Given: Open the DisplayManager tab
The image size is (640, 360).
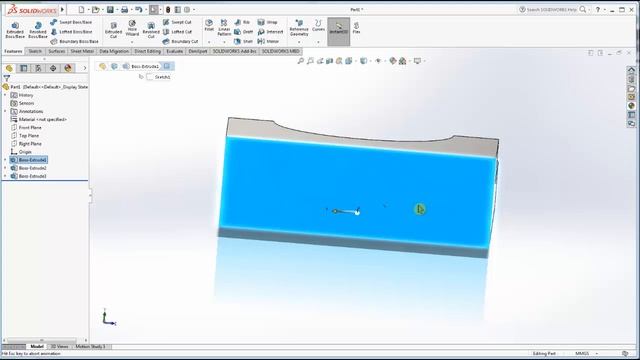Looking at the screenshot, I should tap(68, 68).
